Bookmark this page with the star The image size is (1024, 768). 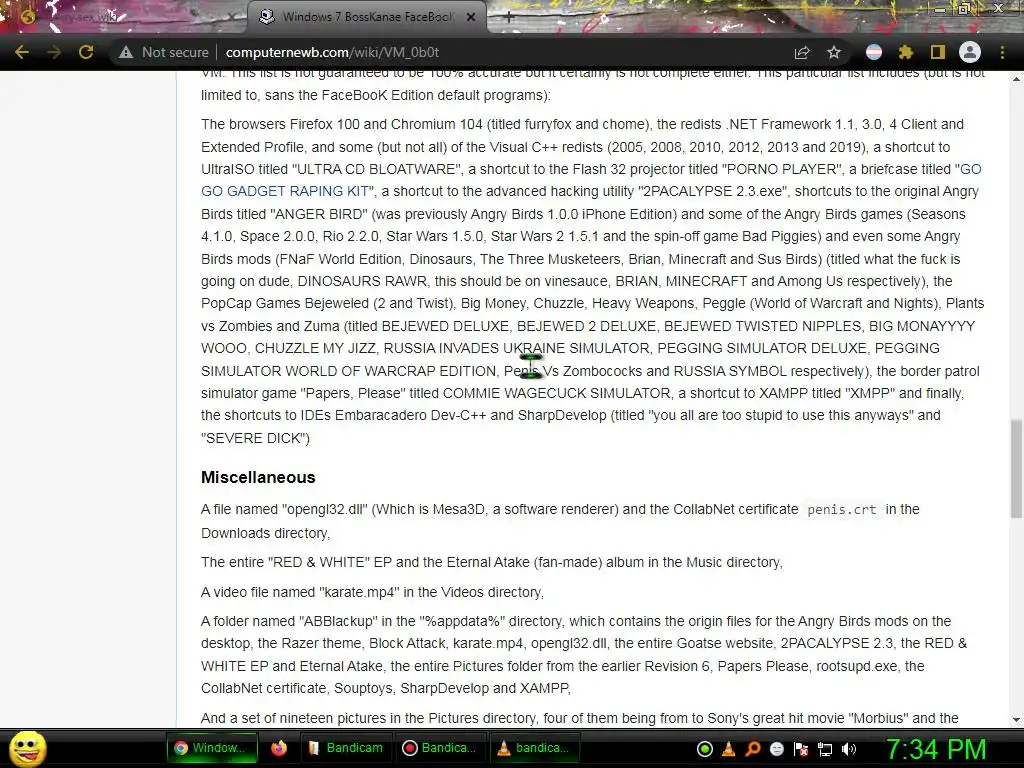click(x=834, y=52)
